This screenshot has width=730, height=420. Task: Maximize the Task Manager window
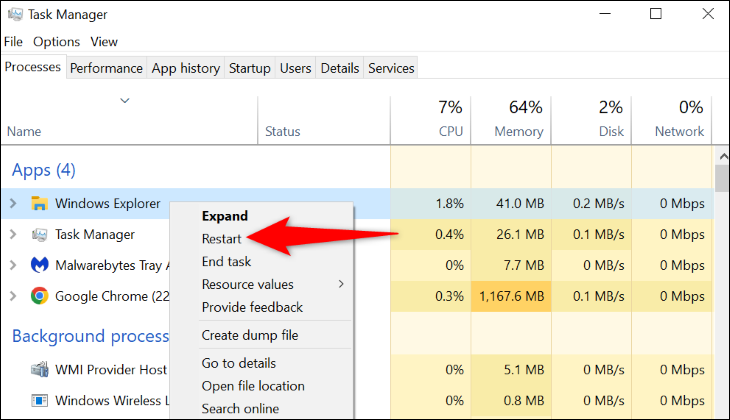click(656, 14)
